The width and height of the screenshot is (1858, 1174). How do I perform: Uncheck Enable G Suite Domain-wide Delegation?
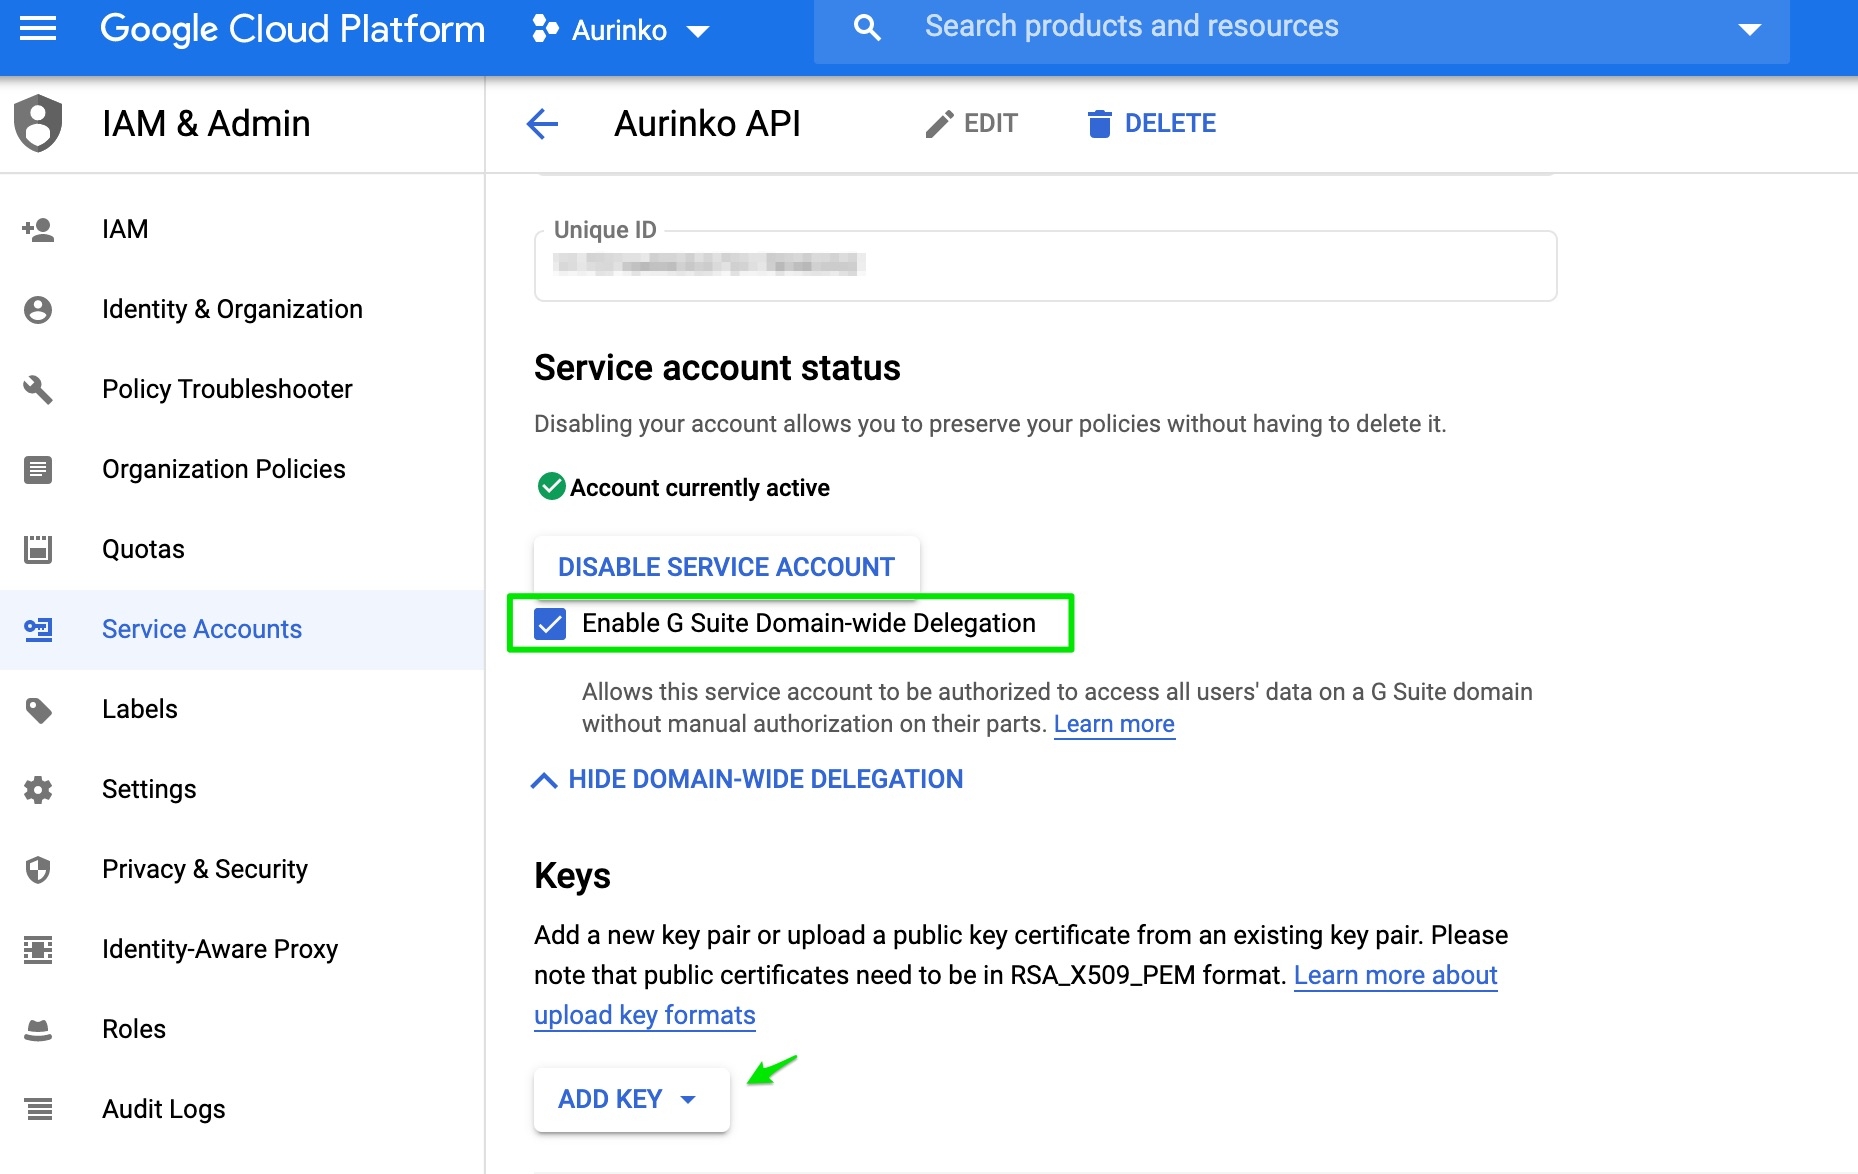550,623
